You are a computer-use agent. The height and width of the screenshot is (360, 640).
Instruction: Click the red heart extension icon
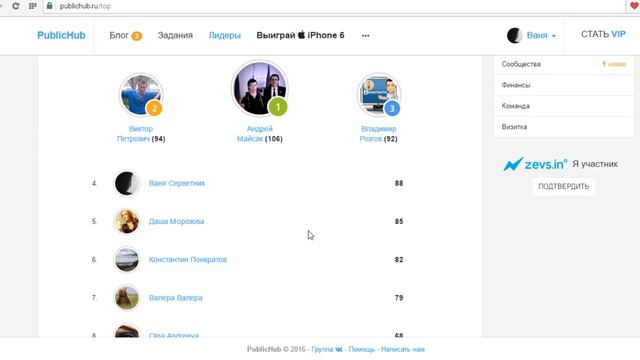pyautogui.click(x=634, y=6)
